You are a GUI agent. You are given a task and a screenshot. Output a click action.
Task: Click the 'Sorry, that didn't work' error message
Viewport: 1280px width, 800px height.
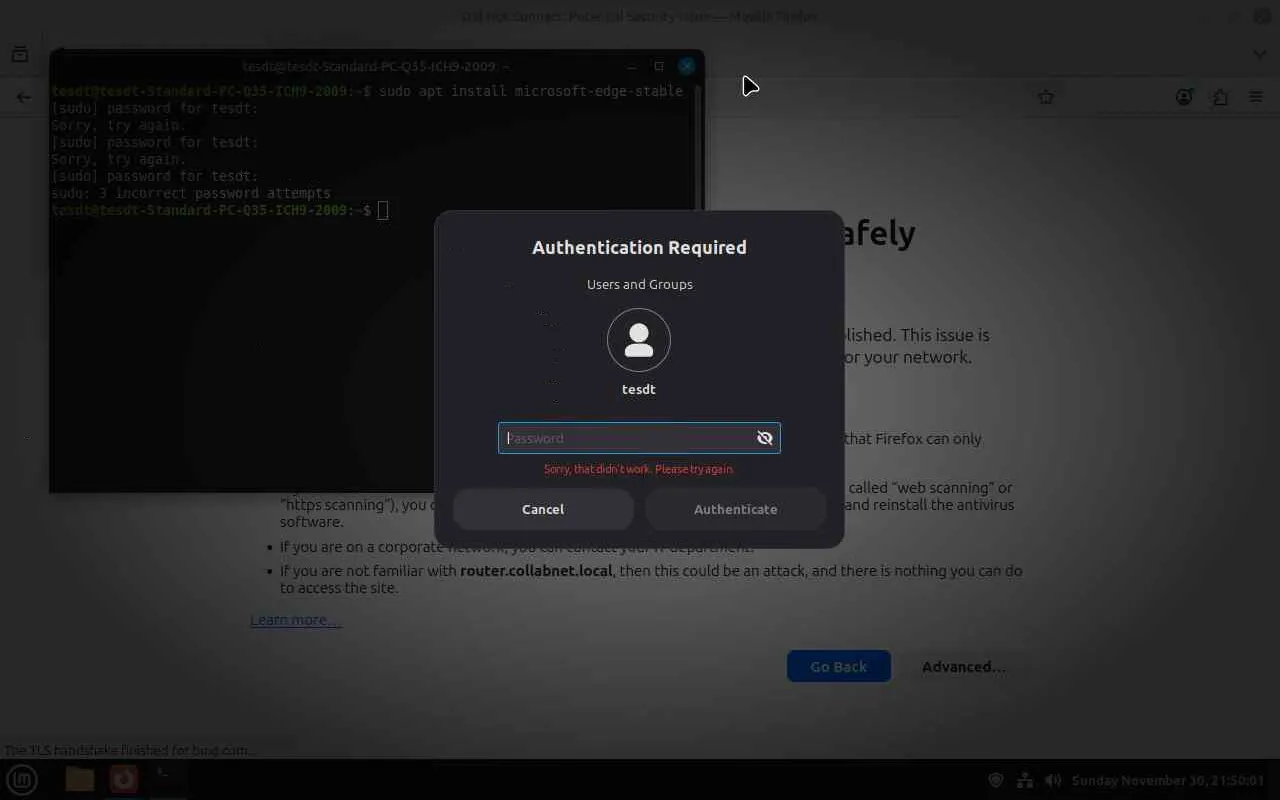coord(638,469)
